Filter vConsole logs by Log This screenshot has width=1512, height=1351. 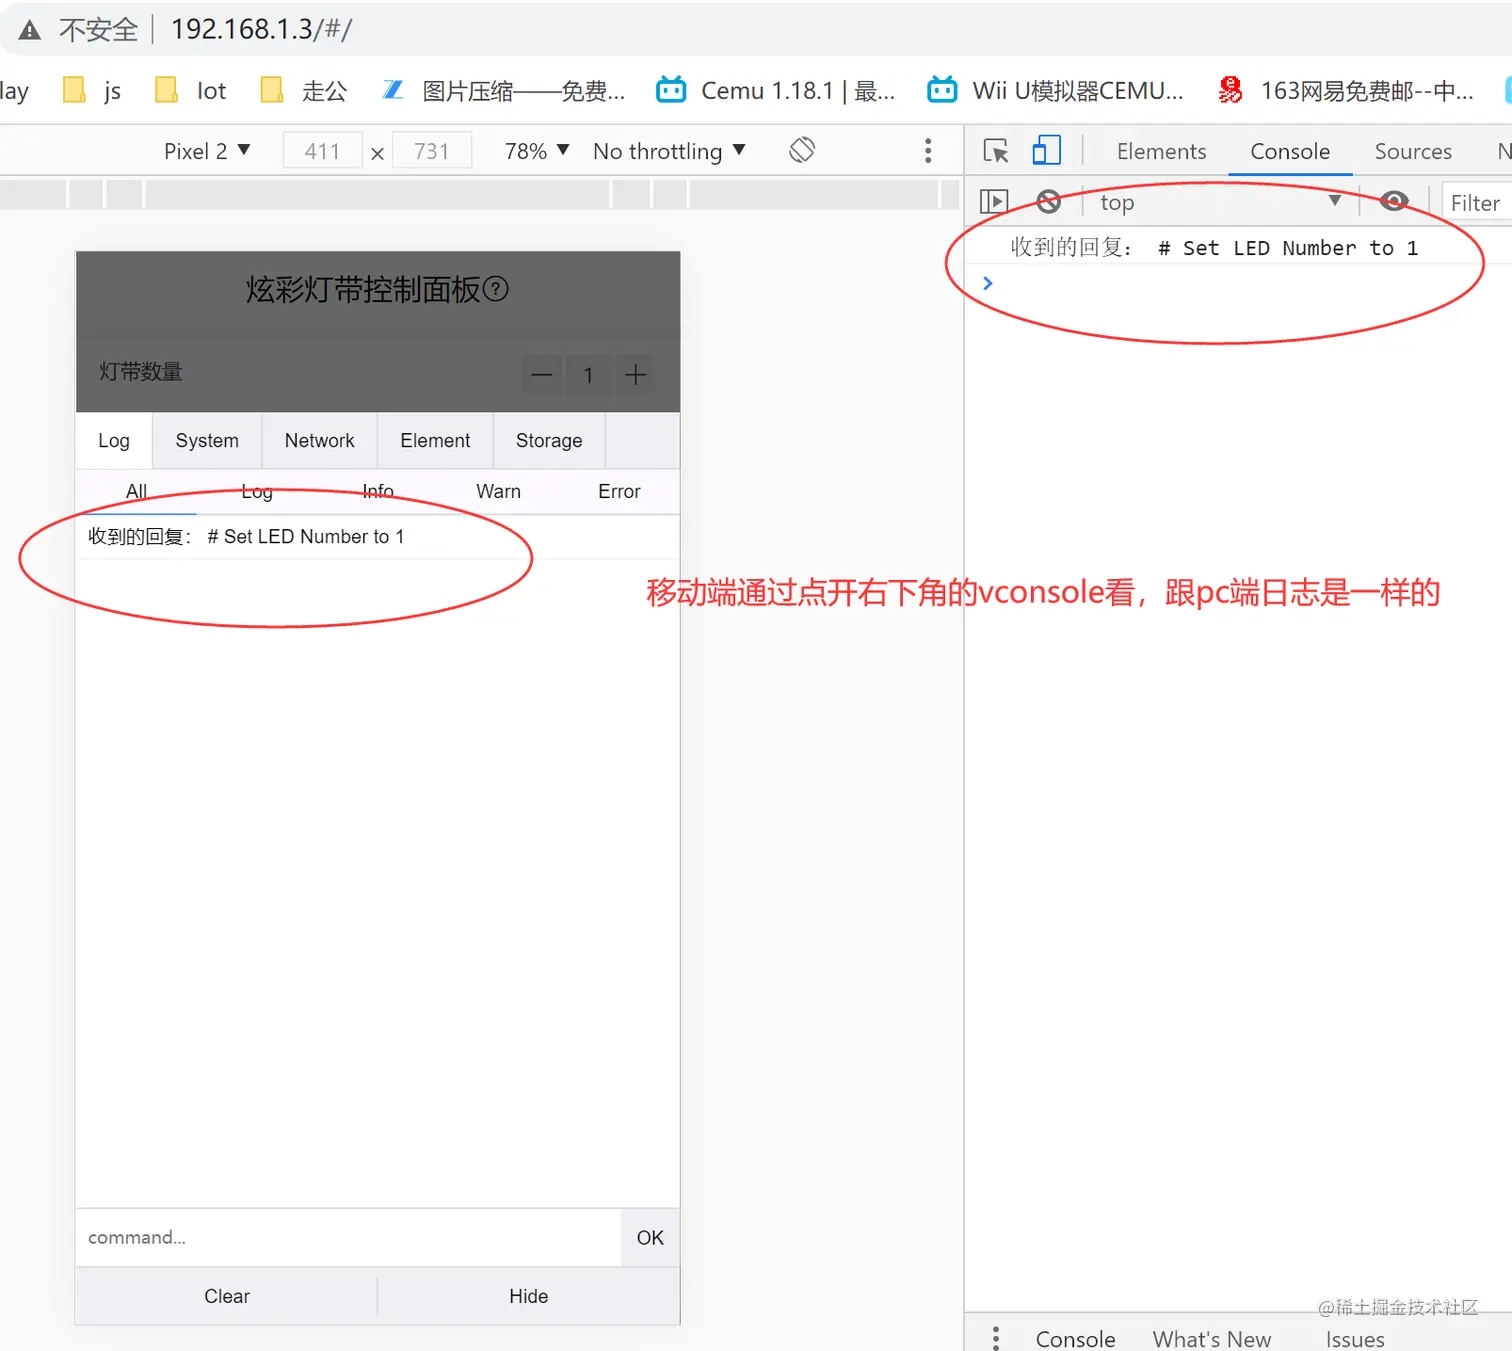tap(257, 491)
